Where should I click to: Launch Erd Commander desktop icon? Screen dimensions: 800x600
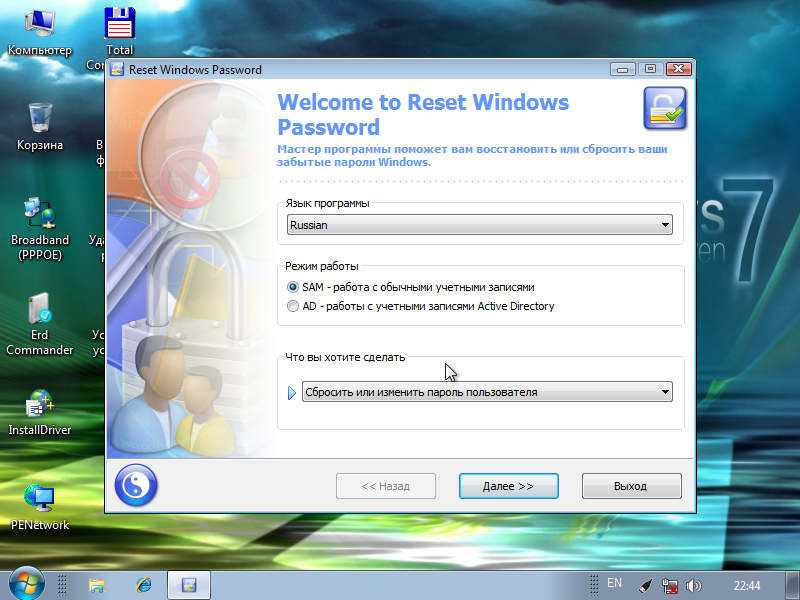click(x=40, y=323)
